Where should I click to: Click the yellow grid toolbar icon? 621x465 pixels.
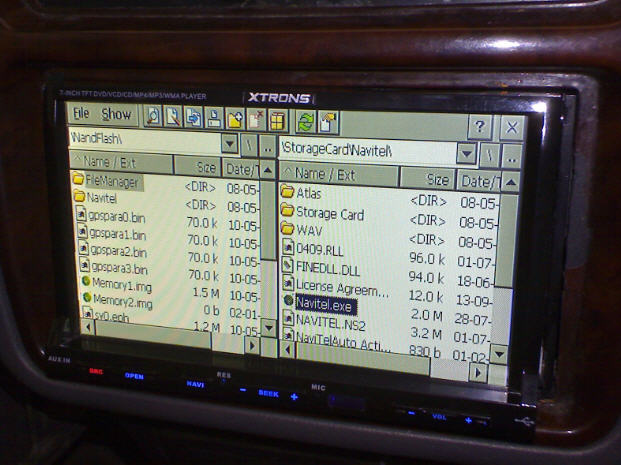[x=277, y=121]
